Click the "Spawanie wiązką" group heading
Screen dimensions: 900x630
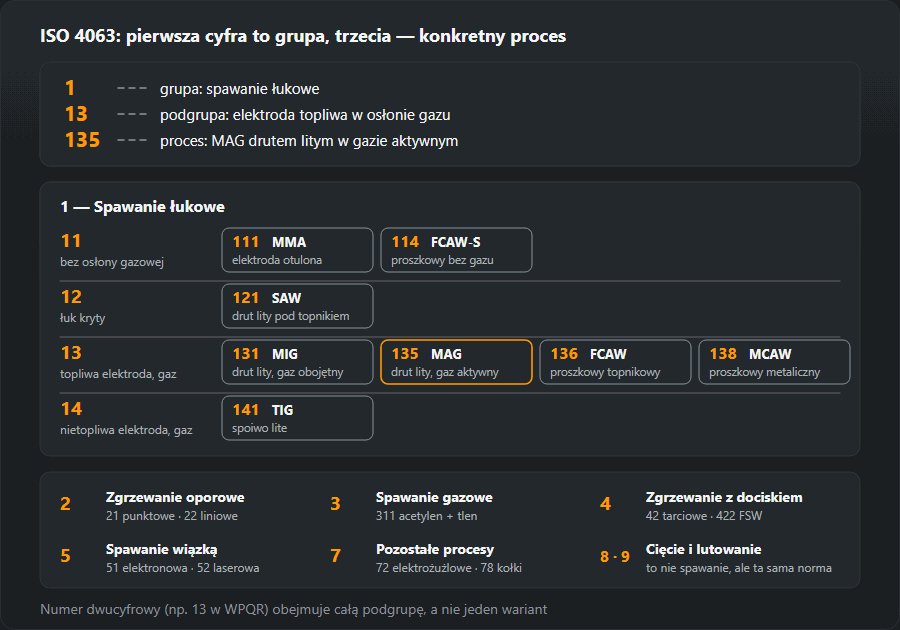[161, 550]
